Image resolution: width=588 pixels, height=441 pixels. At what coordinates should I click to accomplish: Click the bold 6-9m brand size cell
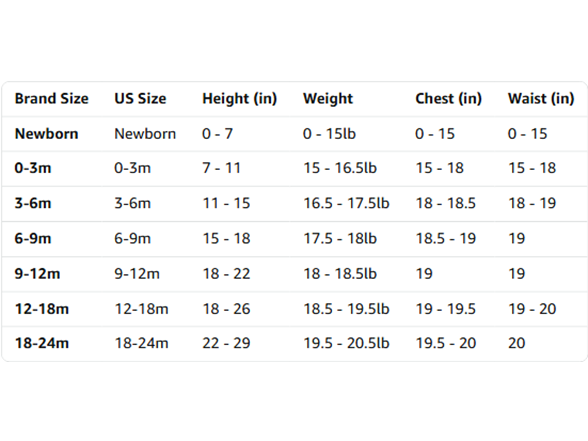pos(33,238)
